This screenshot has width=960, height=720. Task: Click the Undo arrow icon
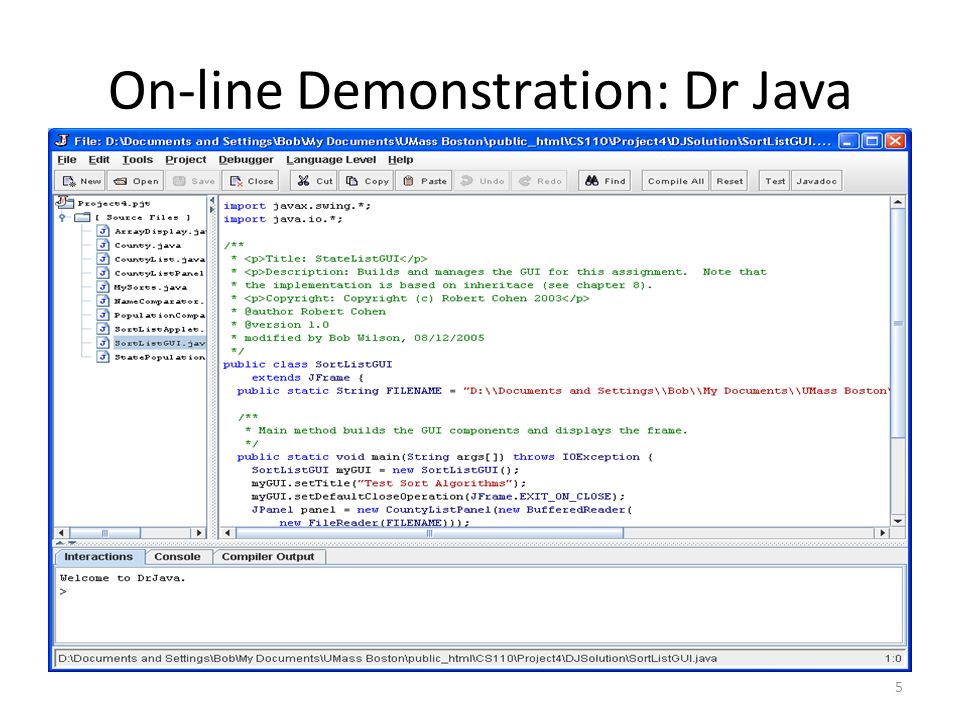coord(467,181)
